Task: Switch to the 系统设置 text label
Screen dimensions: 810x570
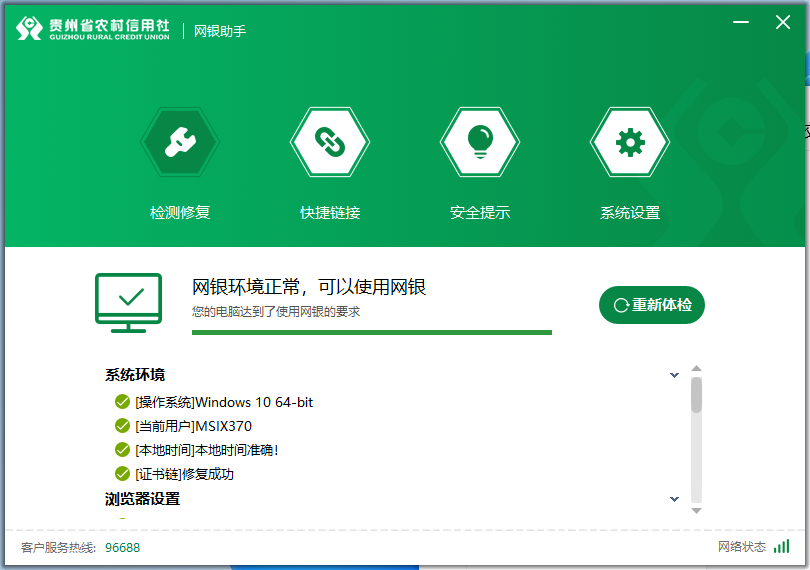Action: [630, 213]
